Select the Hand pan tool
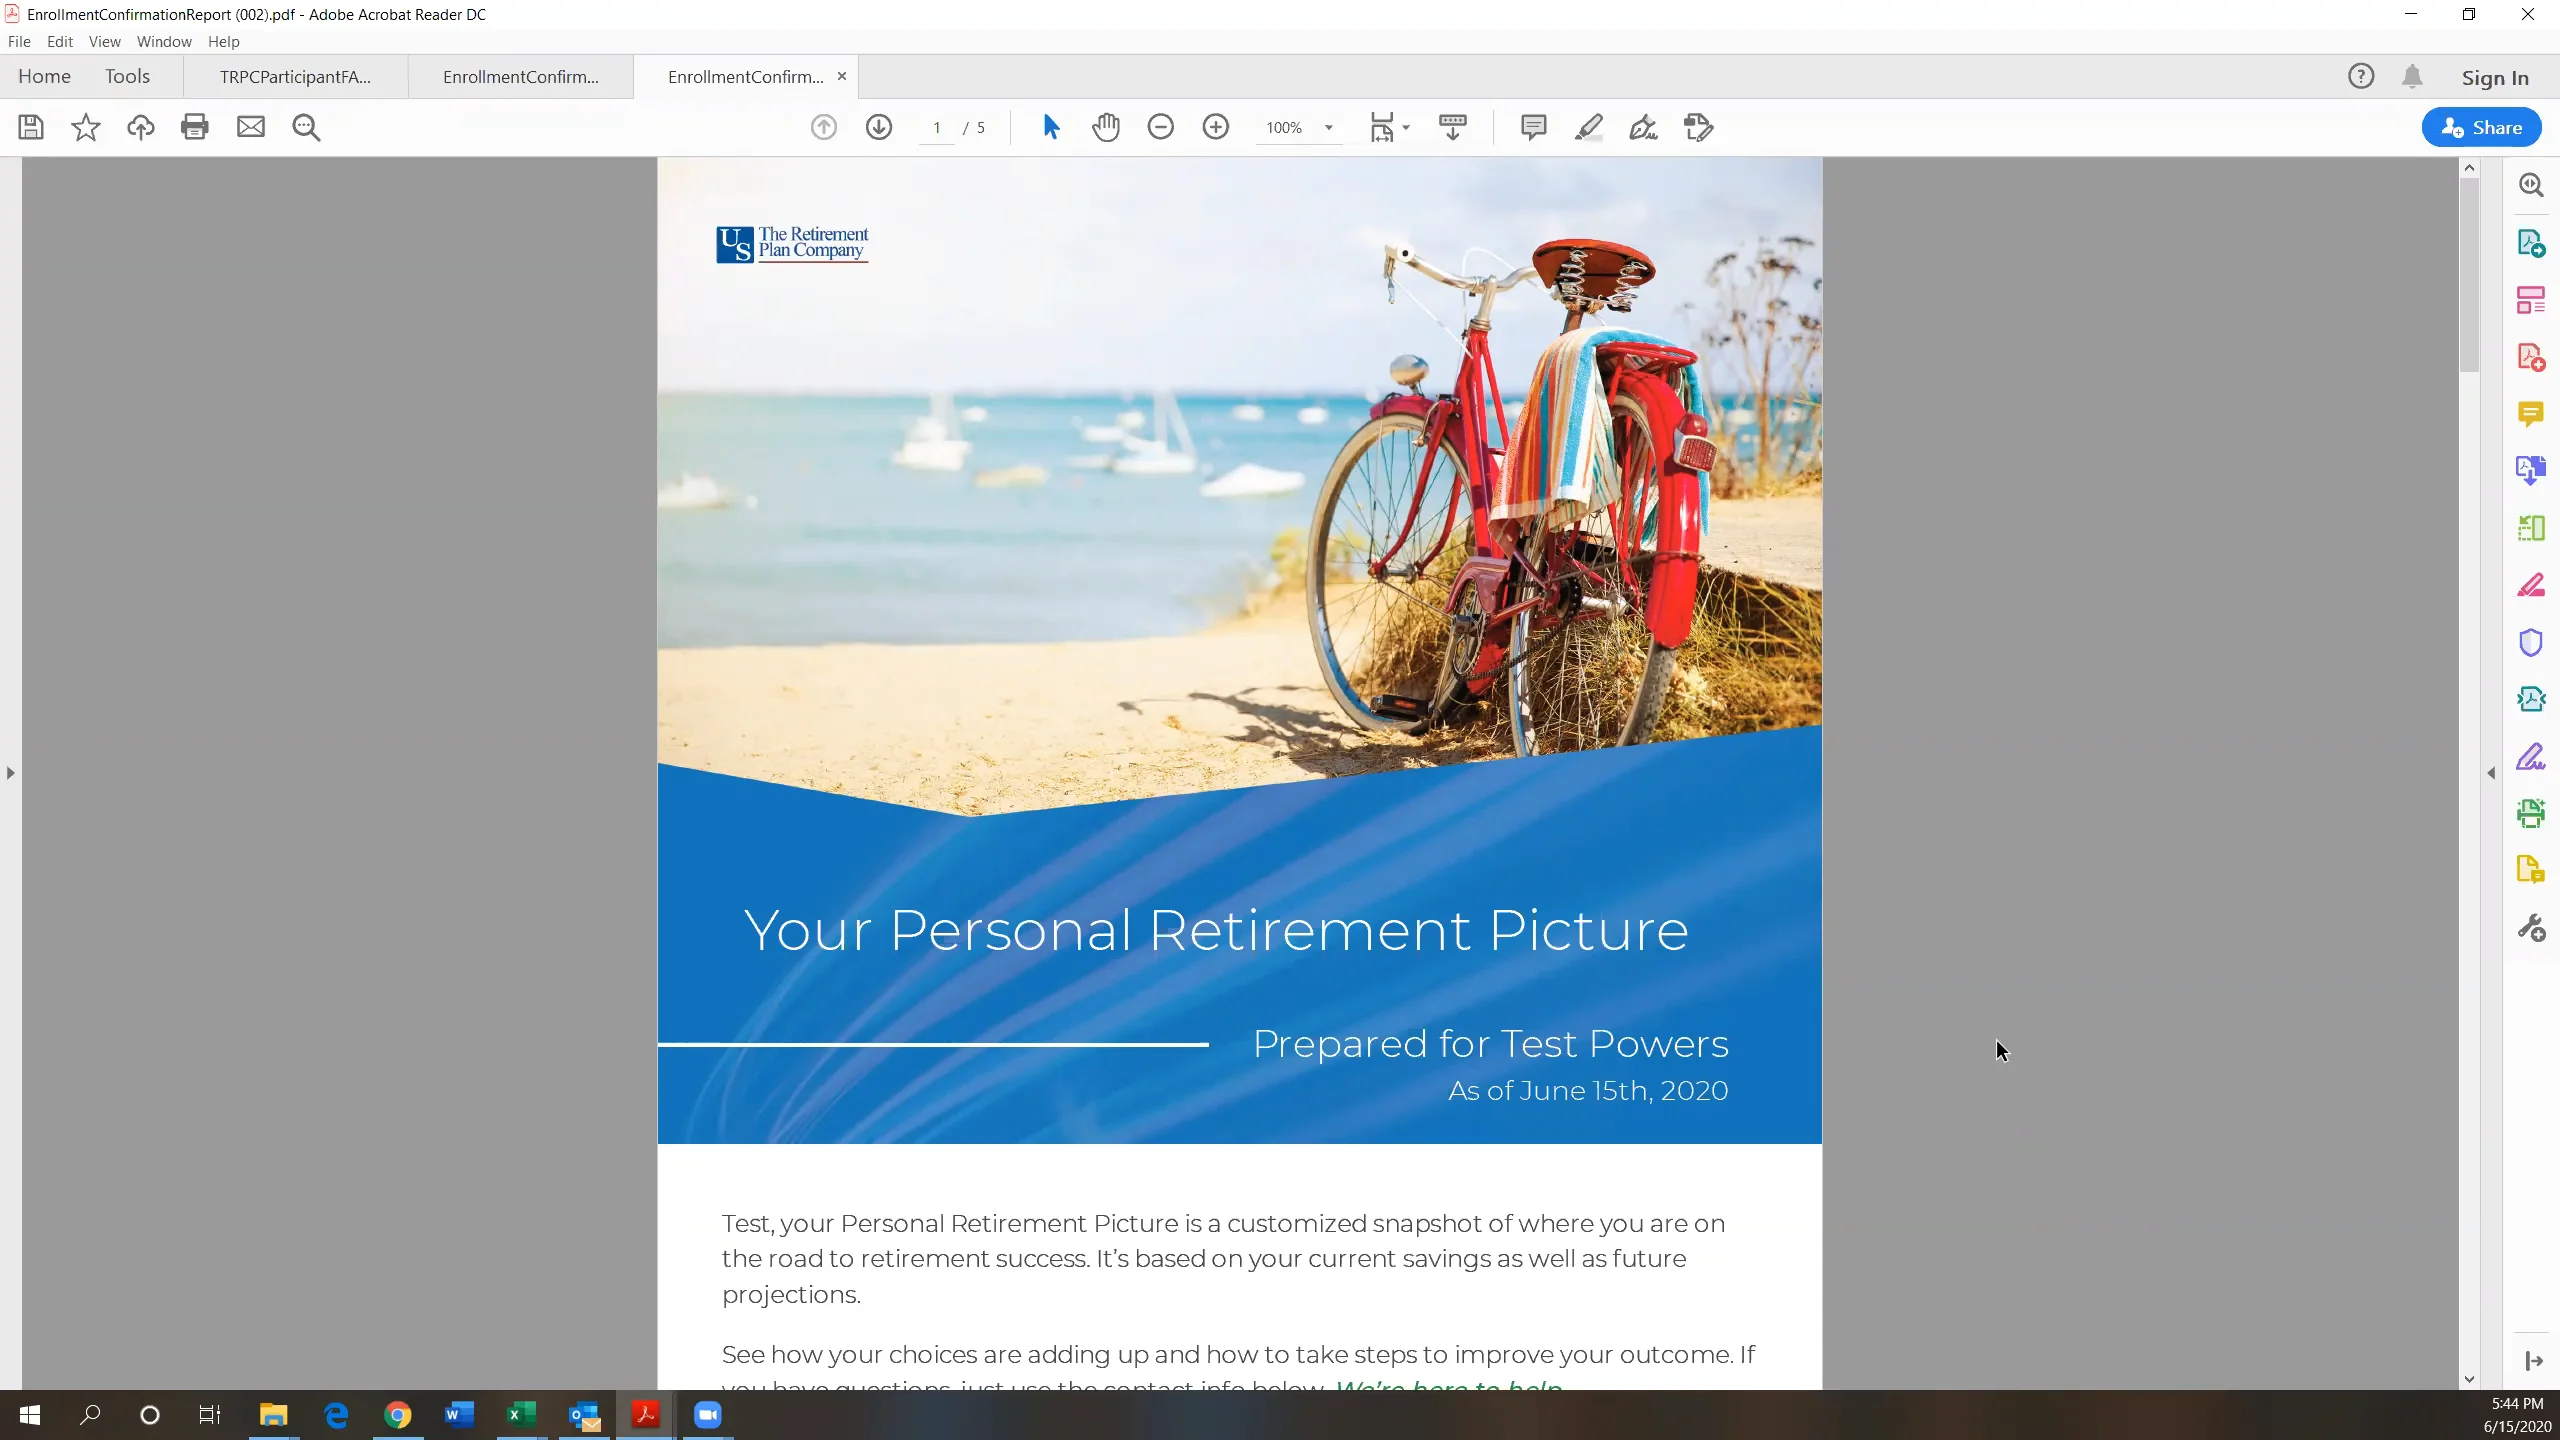This screenshot has width=2560, height=1440. point(1106,127)
